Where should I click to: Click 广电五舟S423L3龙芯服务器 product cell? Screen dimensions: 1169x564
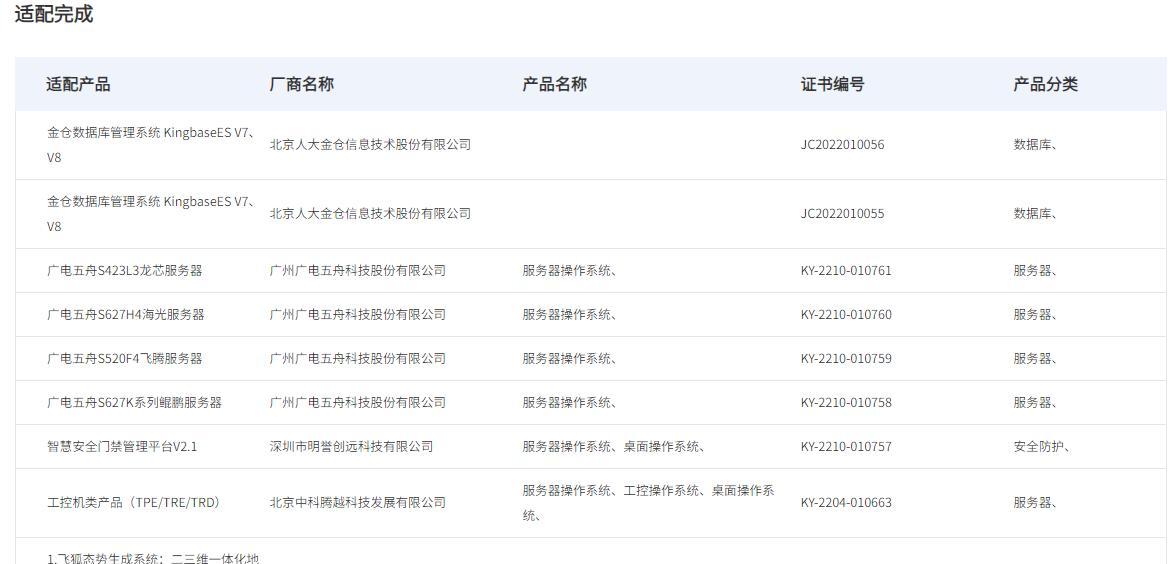click(x=125, y=270)
